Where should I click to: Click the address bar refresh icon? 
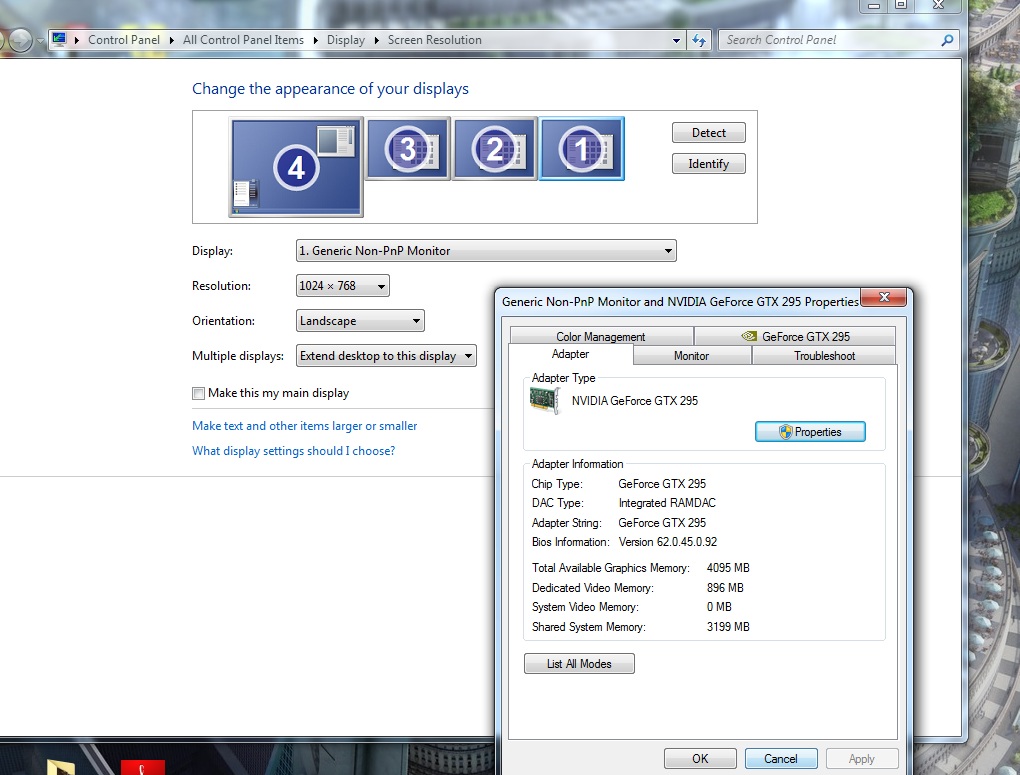pos(699,40)
